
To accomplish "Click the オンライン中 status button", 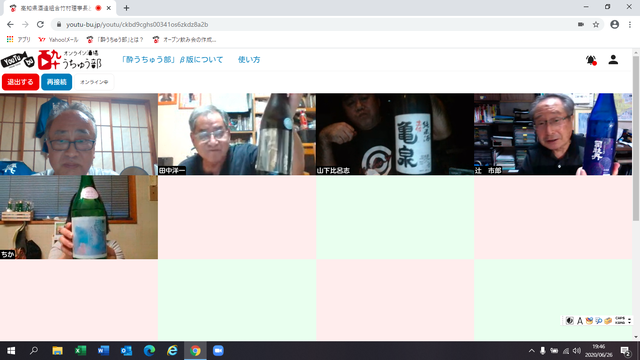I will click(94, 82).
